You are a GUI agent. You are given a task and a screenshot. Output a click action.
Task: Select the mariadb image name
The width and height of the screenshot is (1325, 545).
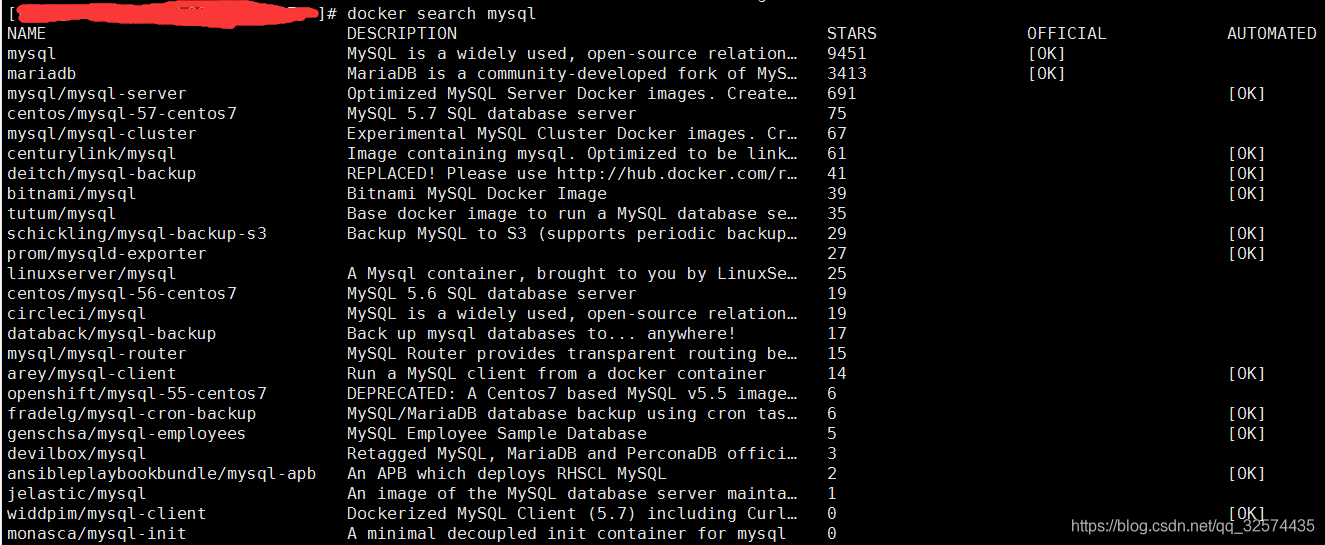42,74
